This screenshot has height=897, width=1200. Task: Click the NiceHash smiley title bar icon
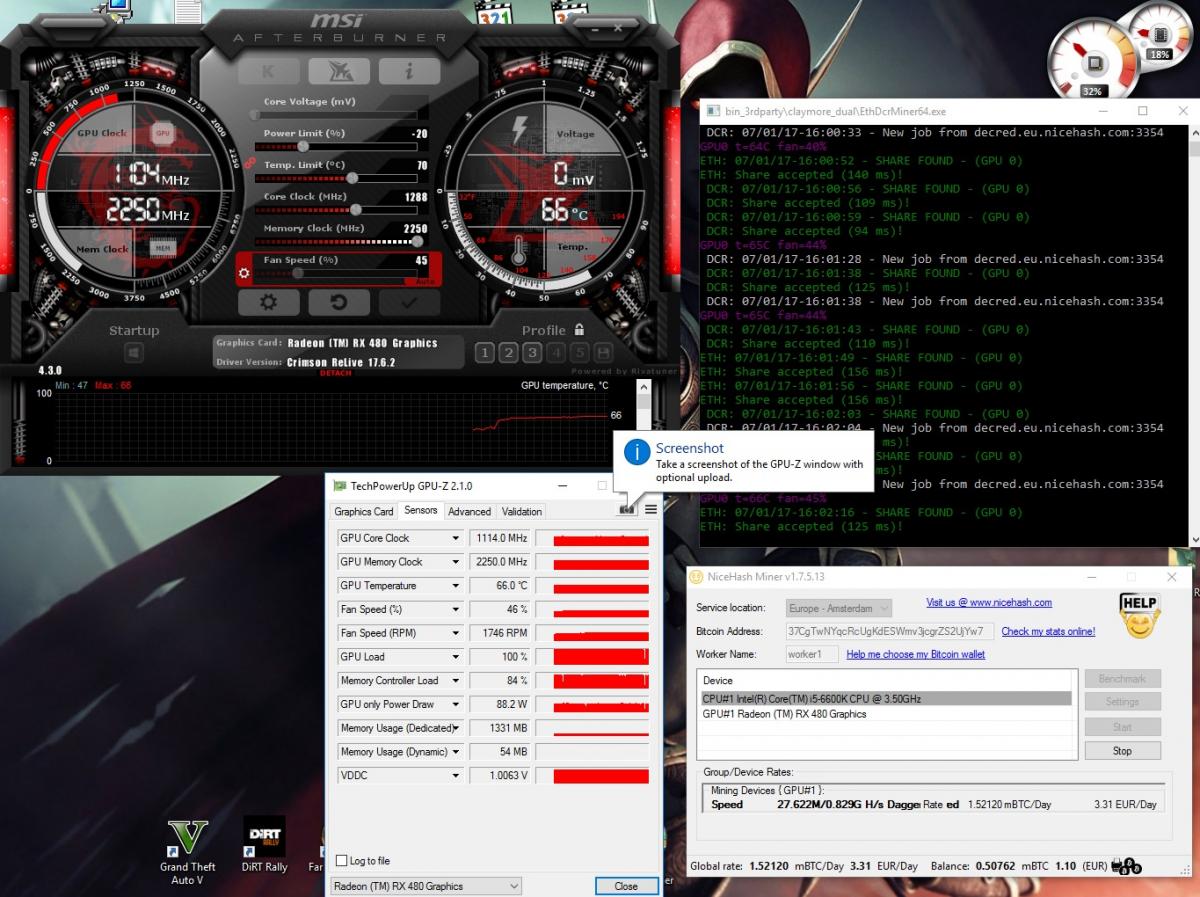tap(697, 577)
